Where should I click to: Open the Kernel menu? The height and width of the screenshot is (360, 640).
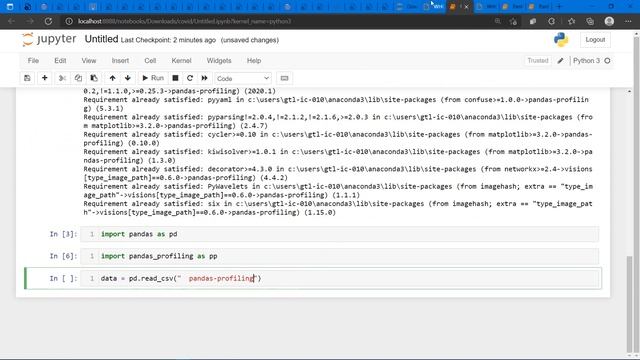(181, 60)
